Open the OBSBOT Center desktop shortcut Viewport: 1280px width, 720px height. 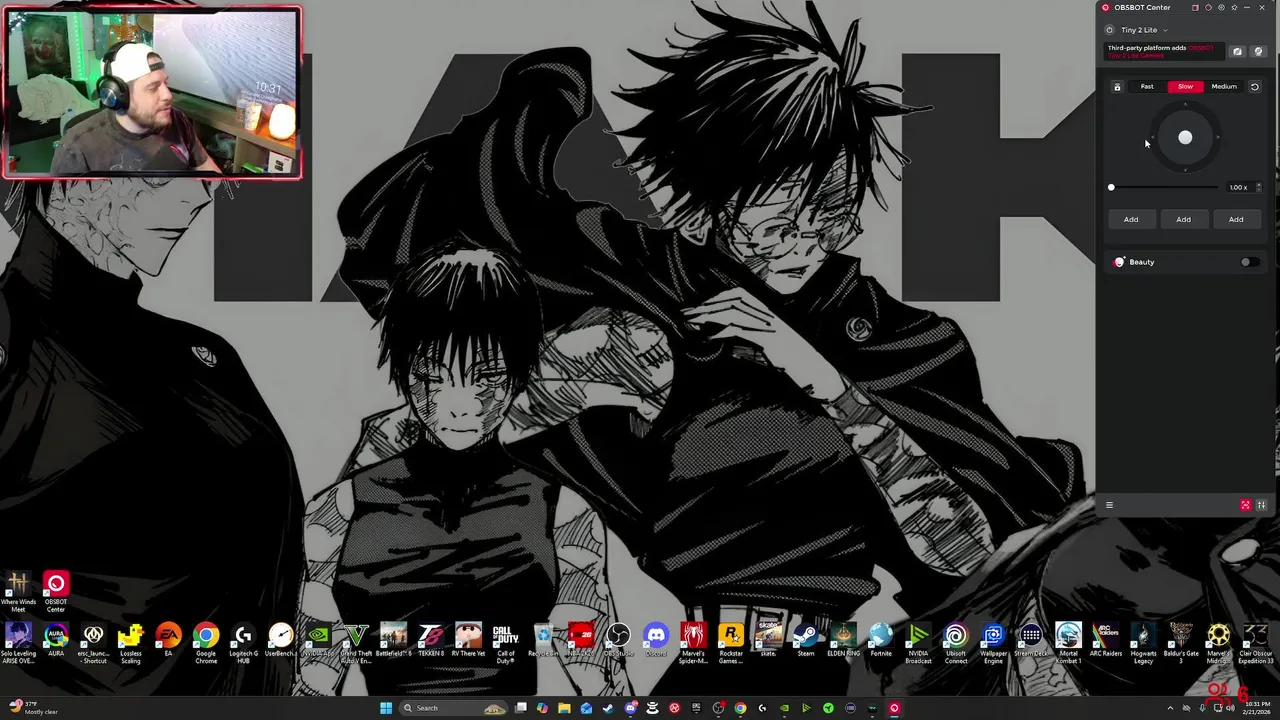56,592
